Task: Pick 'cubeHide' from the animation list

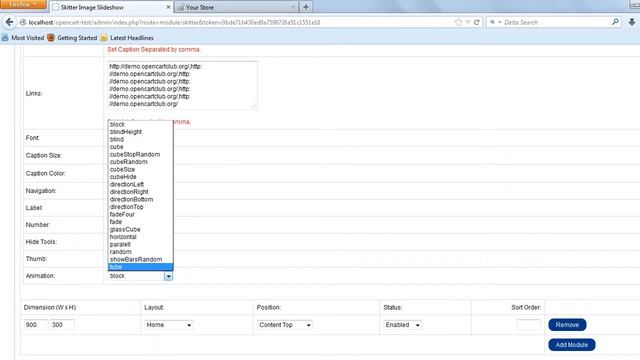Action: pyautogui.click(x=140, y=177)
